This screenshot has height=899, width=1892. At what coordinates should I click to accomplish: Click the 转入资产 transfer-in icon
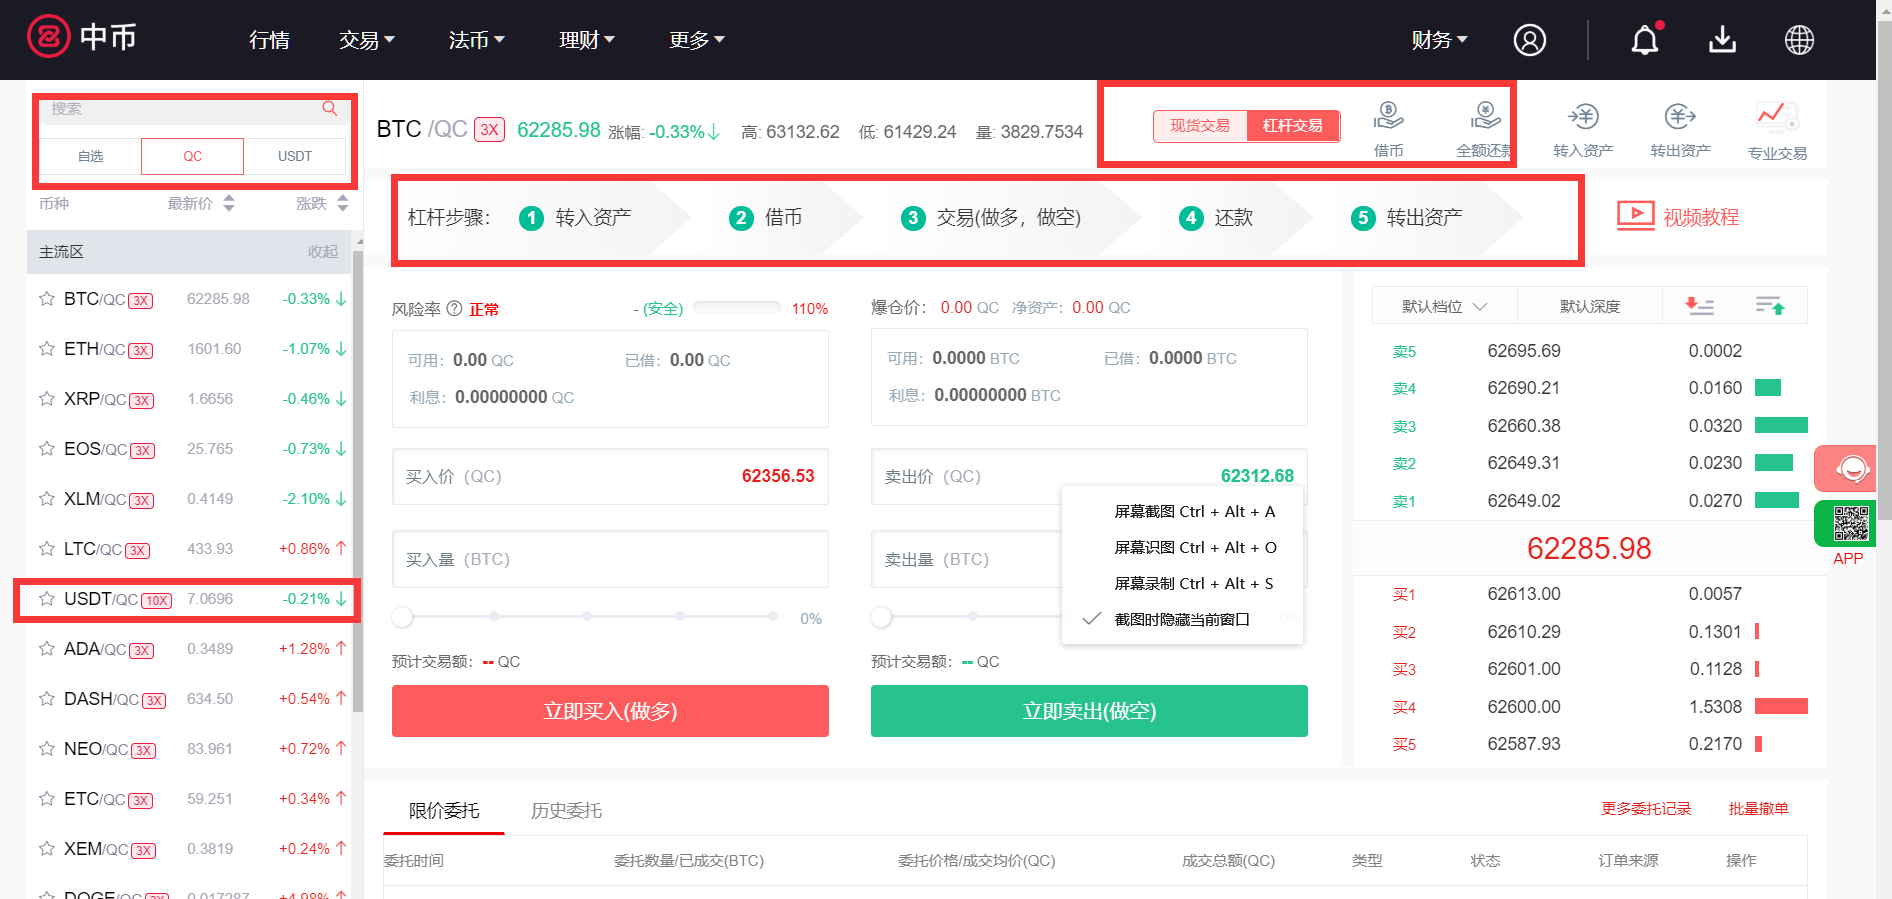(1583, 116)
